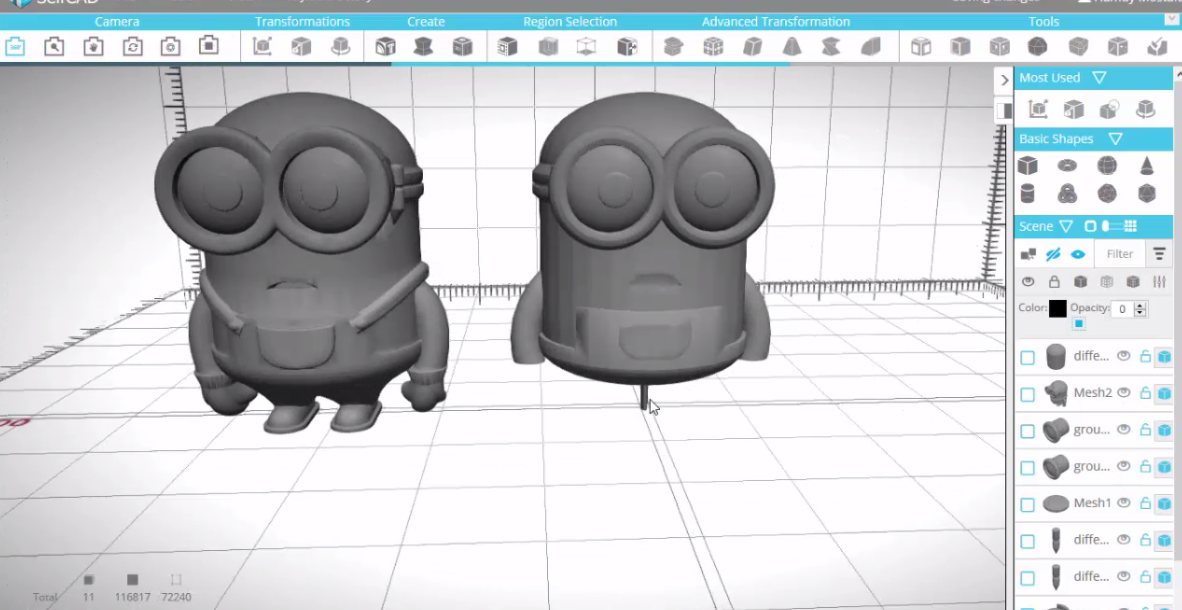Click the blue cube button on Mesh1 row
Screen dimensions: 1182x610
(1164, 504)
